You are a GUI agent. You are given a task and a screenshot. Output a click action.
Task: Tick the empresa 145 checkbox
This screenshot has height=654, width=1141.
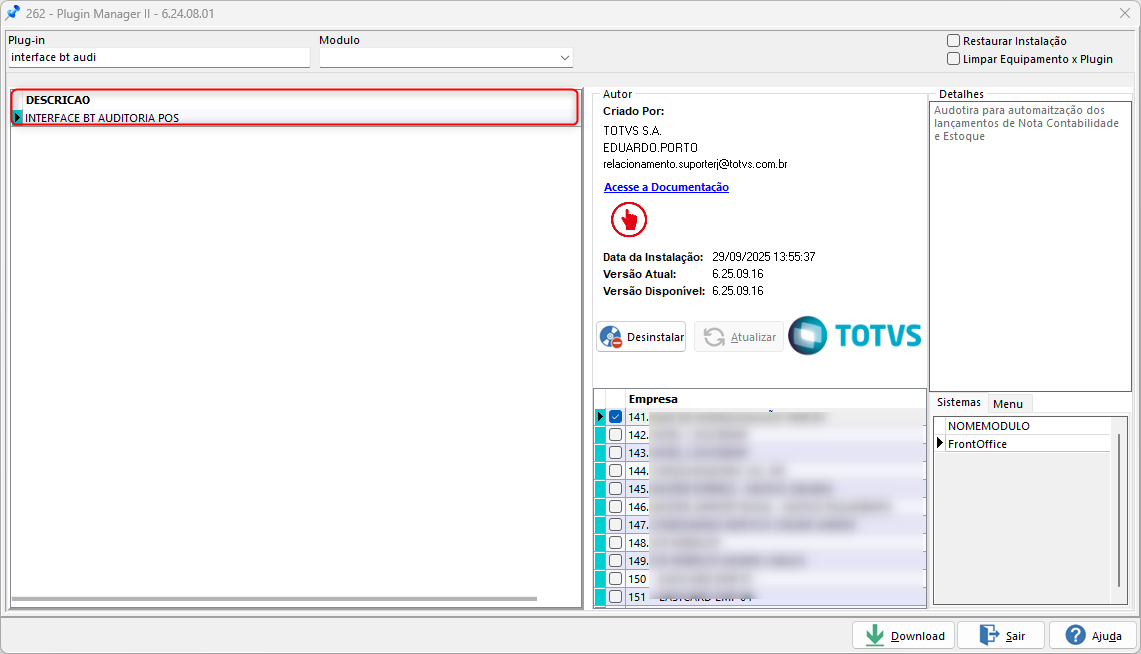point(616,489)
